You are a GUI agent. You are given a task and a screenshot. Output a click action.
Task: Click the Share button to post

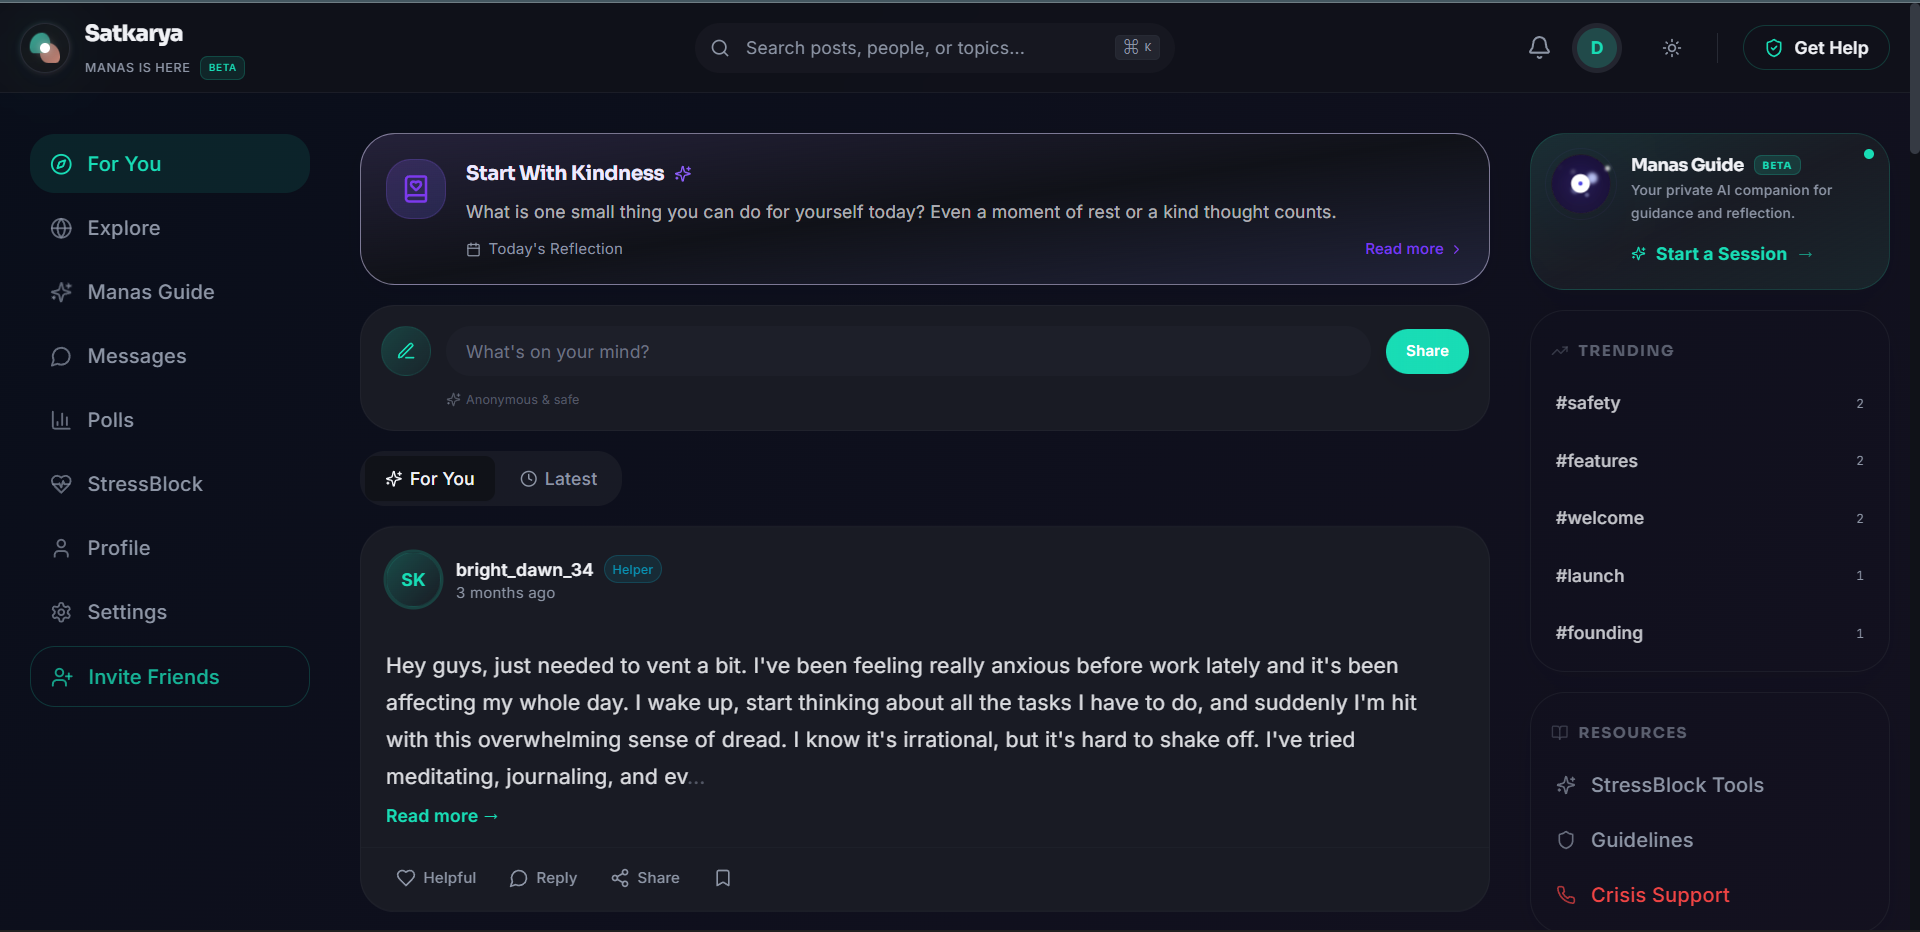(1427, 351)
